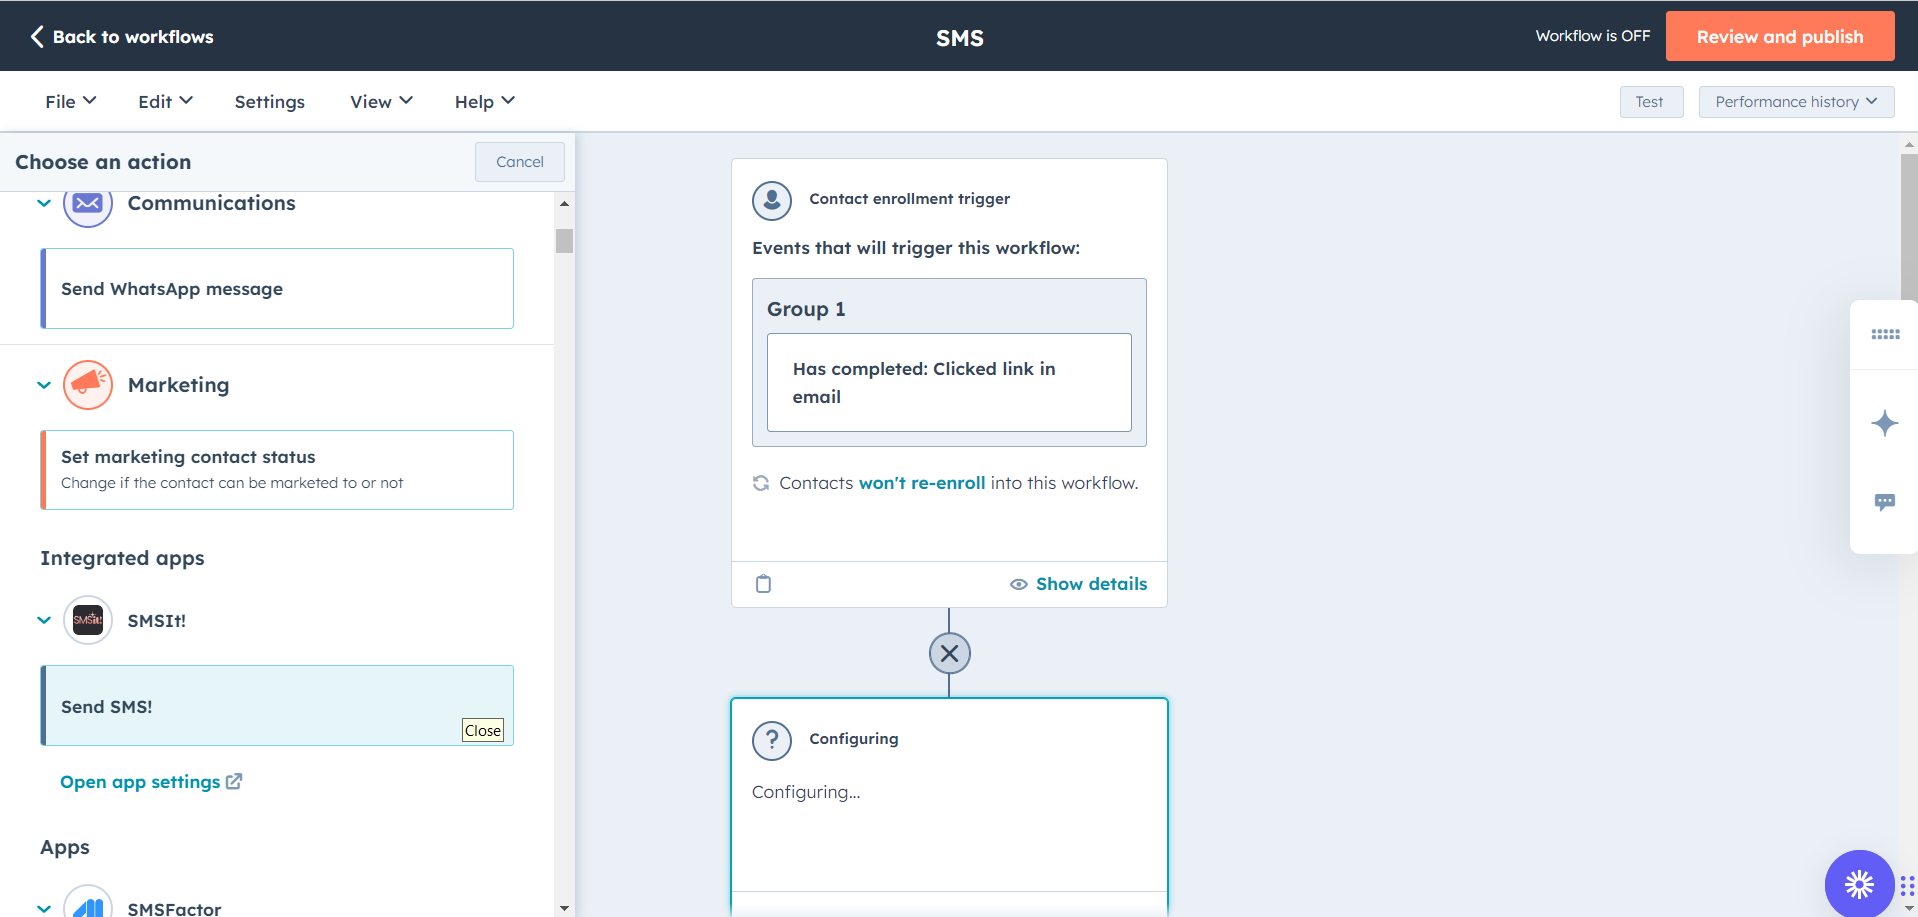Image resolution: width=1918 pixels, height=917 pixels.
Task: Click the won't re-enroll link
Action: [x=921, y=482]
